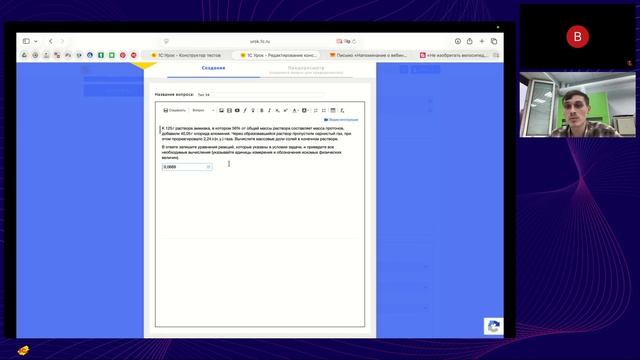Open the background color dropdown in the toolbar

tap(305, 110)
